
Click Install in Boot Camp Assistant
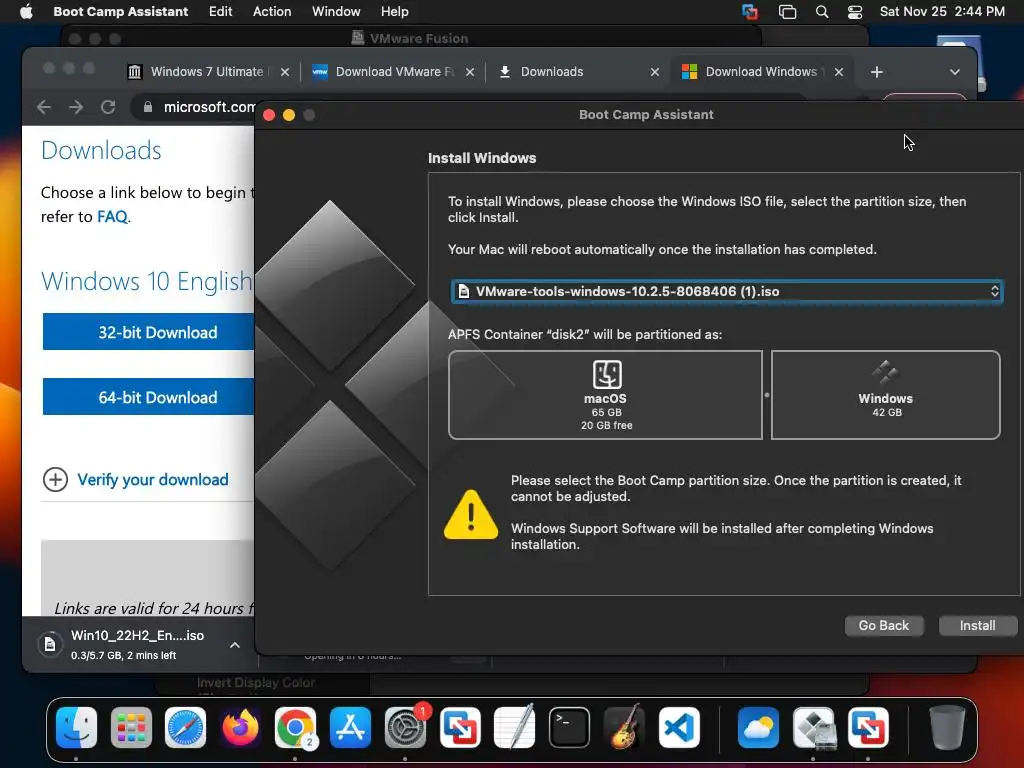[977, 626]
